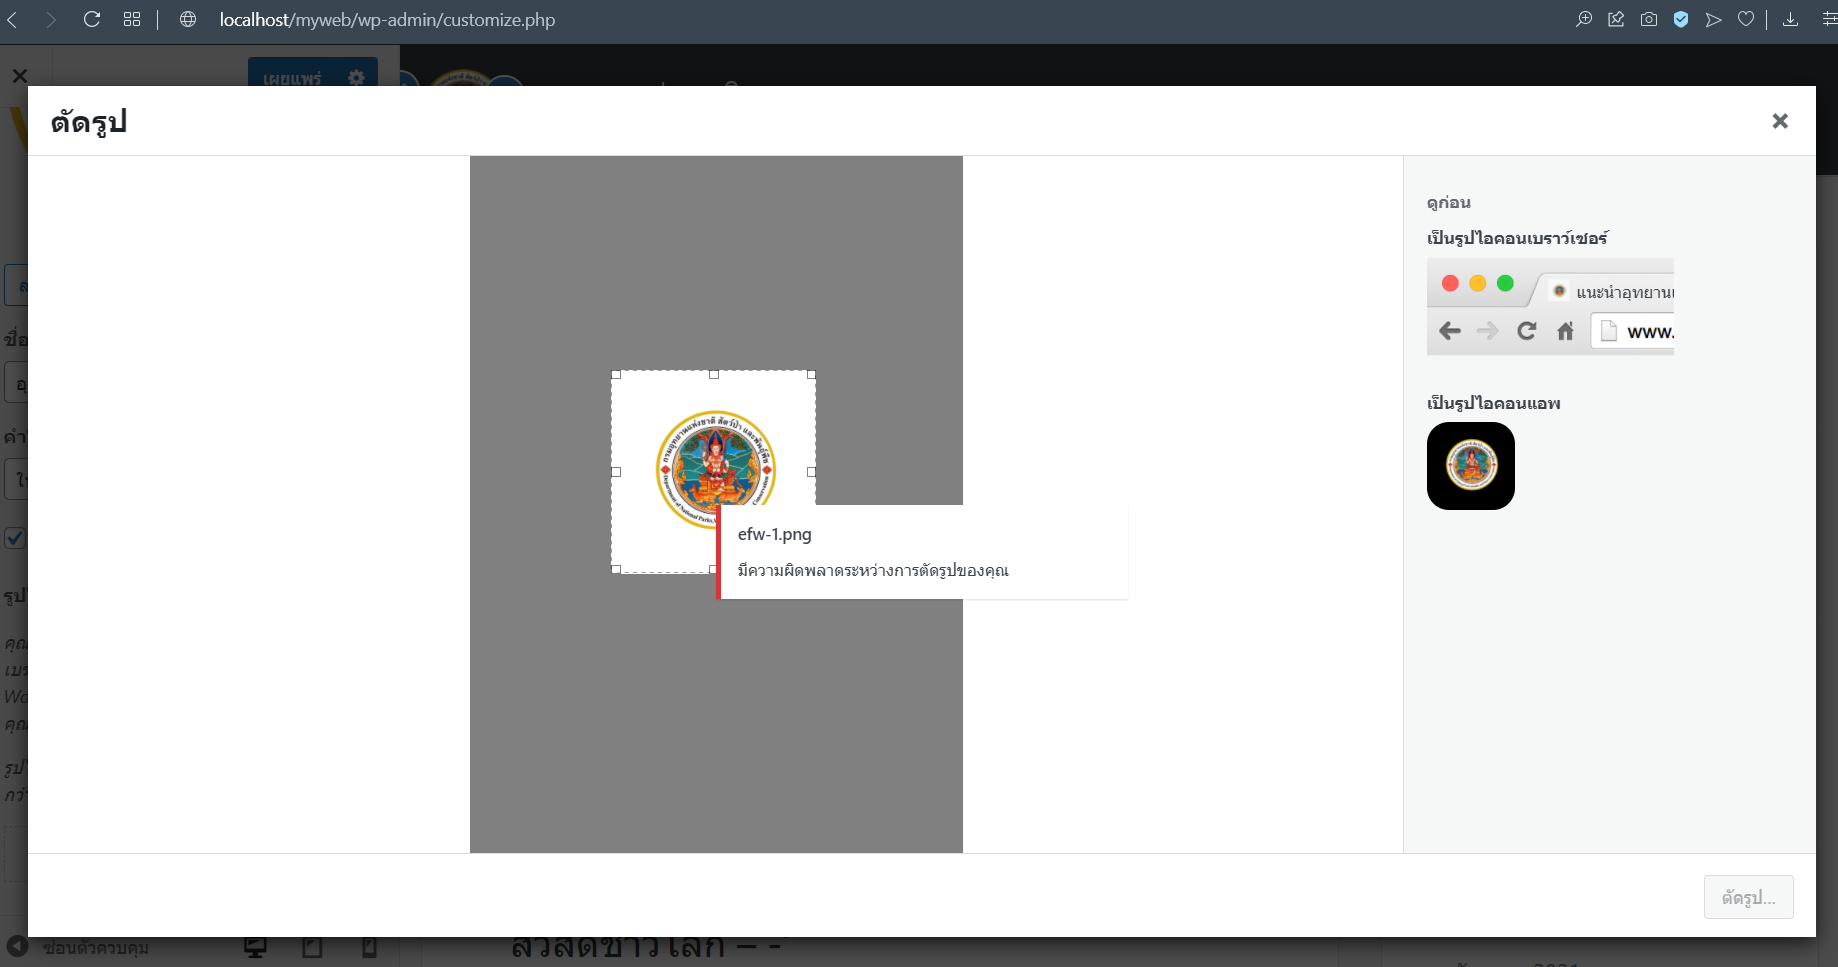The image size is (1838, 967).
Task: Open the blue shield privacy protection icon
Action: tap(1681, 20)
